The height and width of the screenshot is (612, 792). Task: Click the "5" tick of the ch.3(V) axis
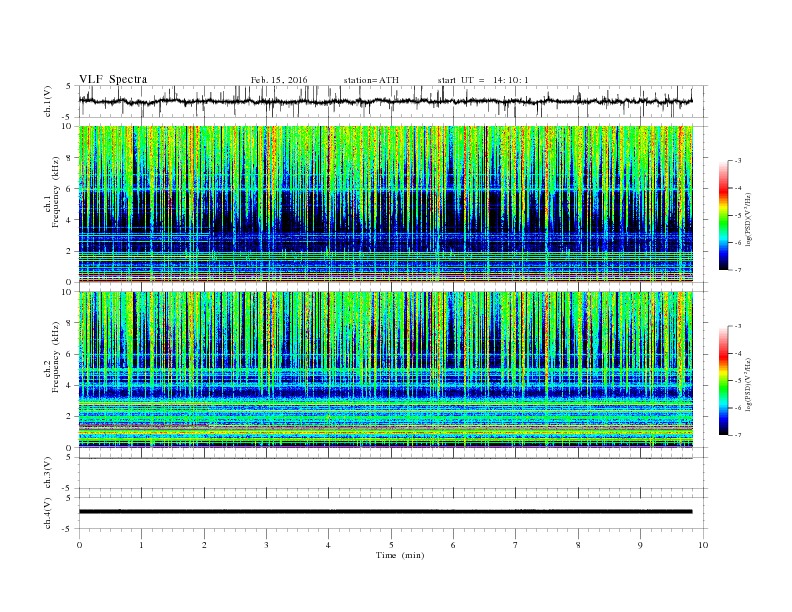(69, 457)
